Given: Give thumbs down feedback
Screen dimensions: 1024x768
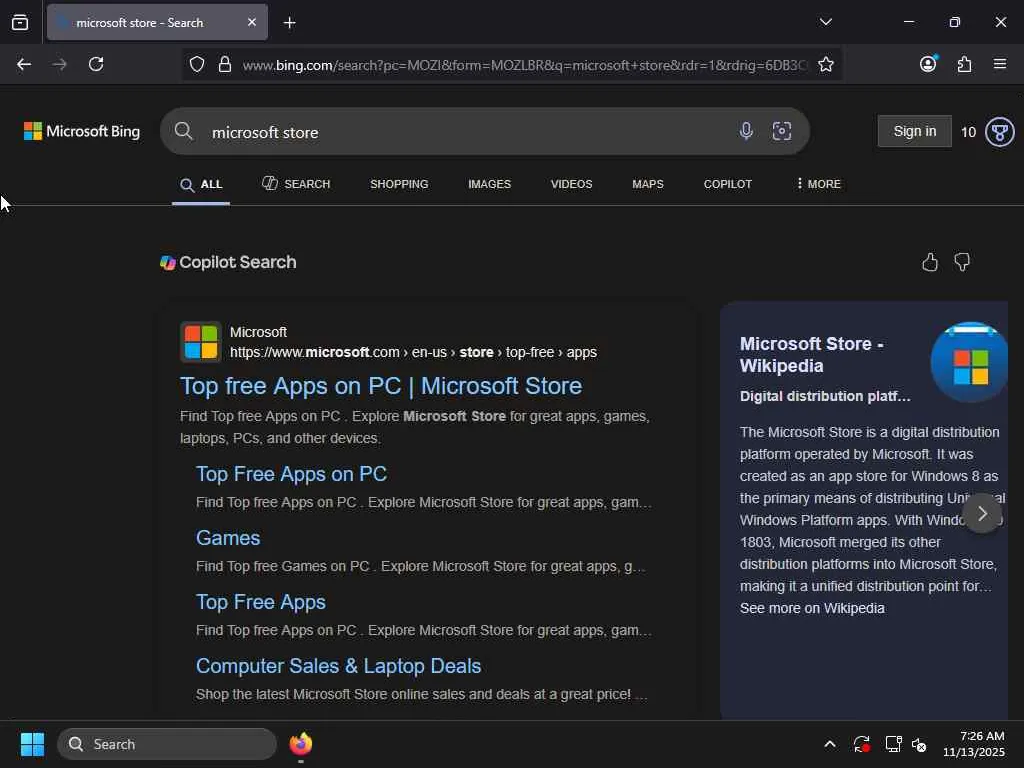Looking at the screenshot, I should pyautogui.click(x=962, y=262).
